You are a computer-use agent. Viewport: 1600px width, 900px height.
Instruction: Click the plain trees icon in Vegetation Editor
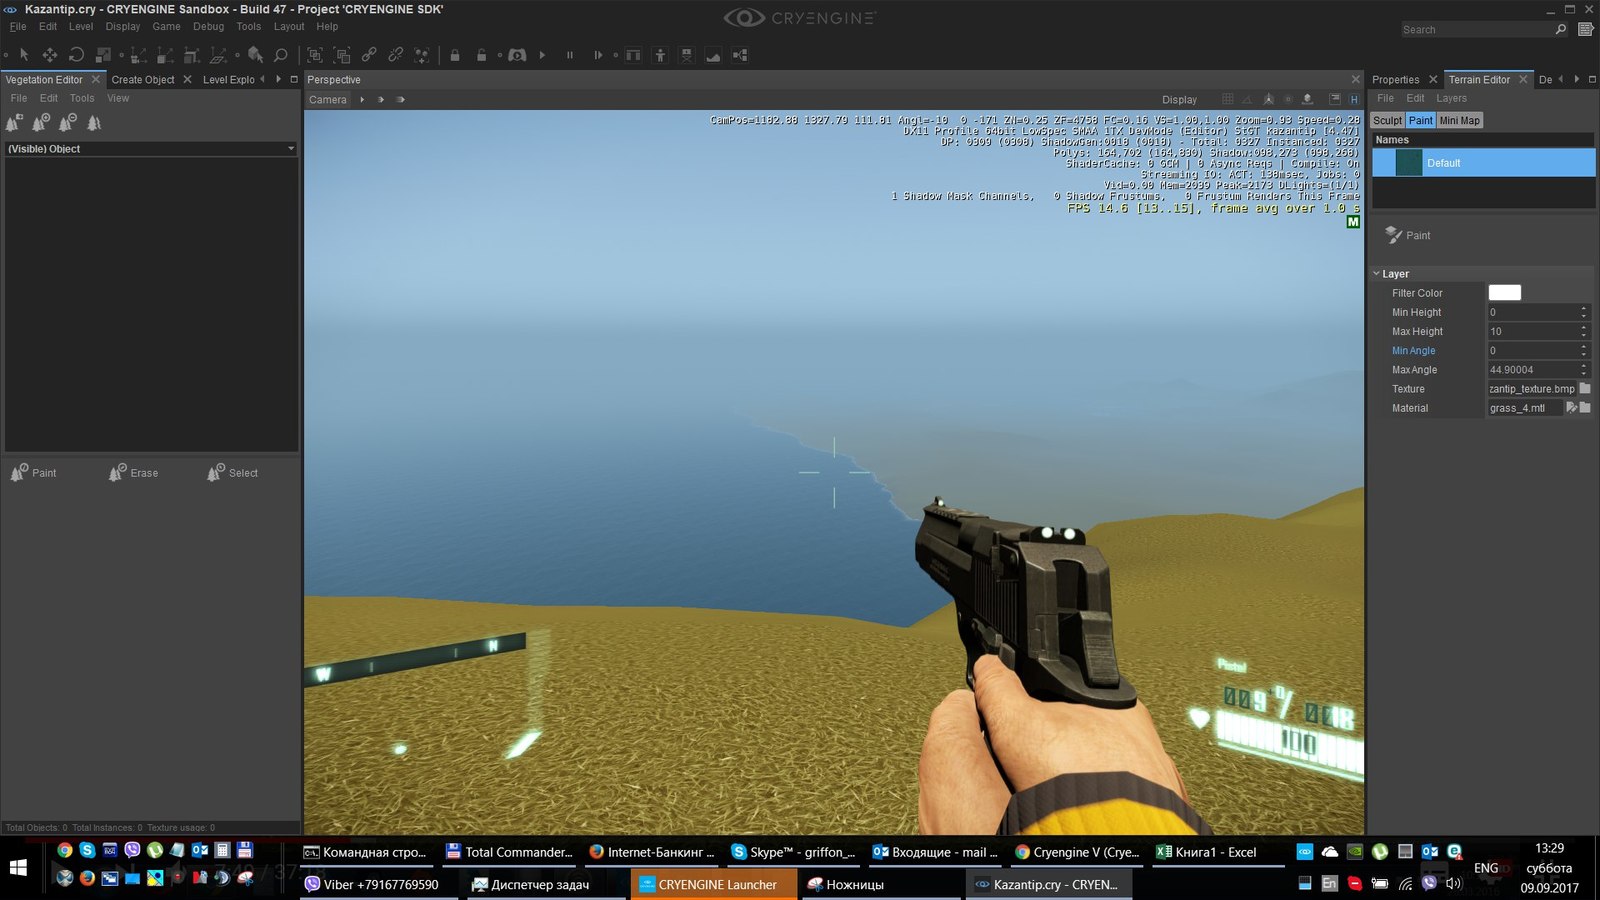tap(94, 123)
